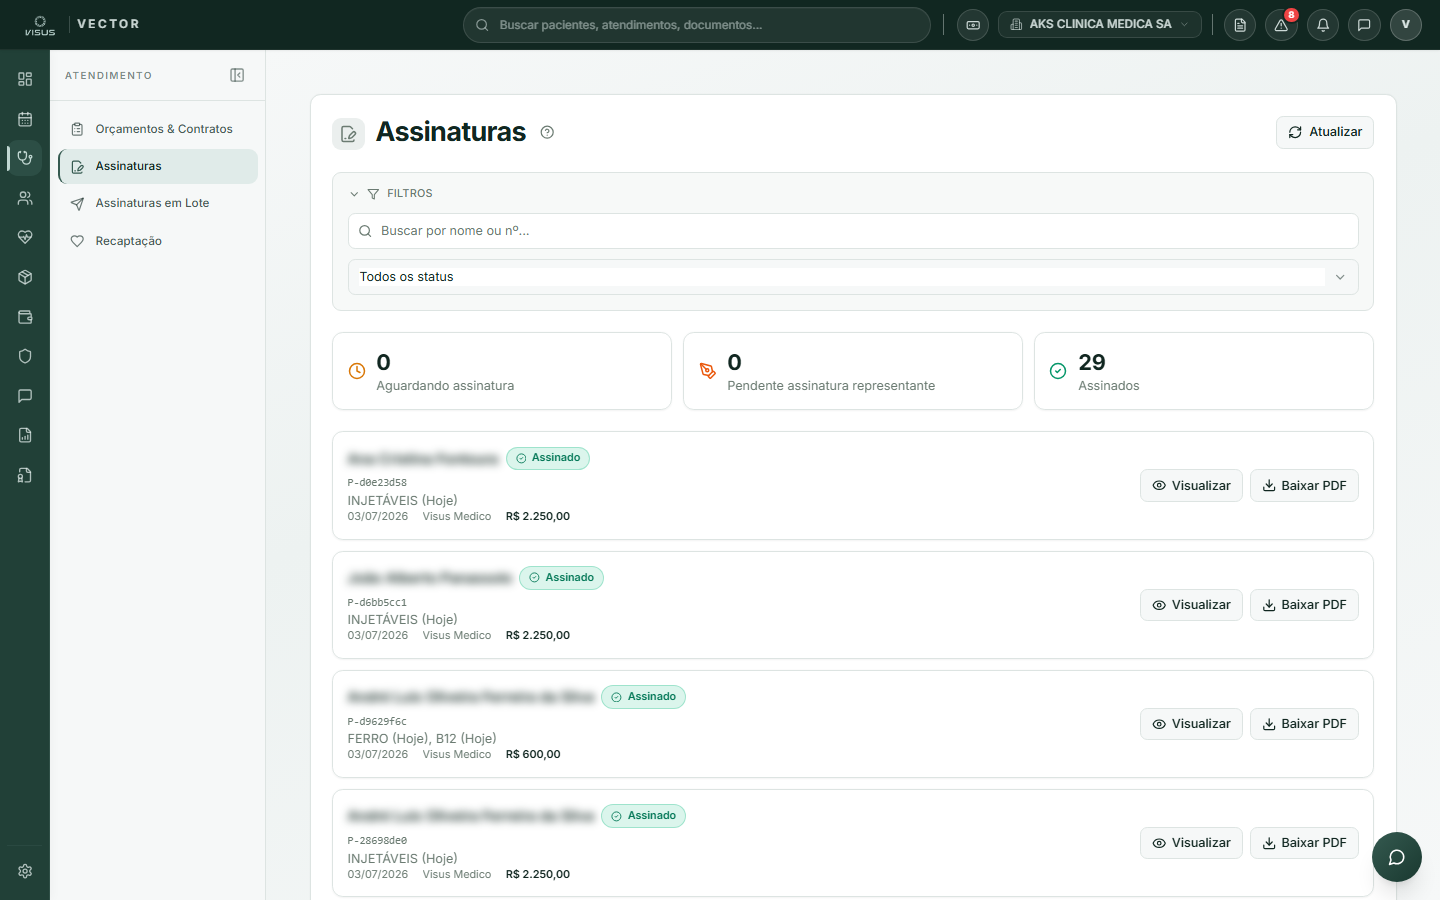1440x900 pixels.
Task: Open the calendar icon in left rail
Action: 25,119
